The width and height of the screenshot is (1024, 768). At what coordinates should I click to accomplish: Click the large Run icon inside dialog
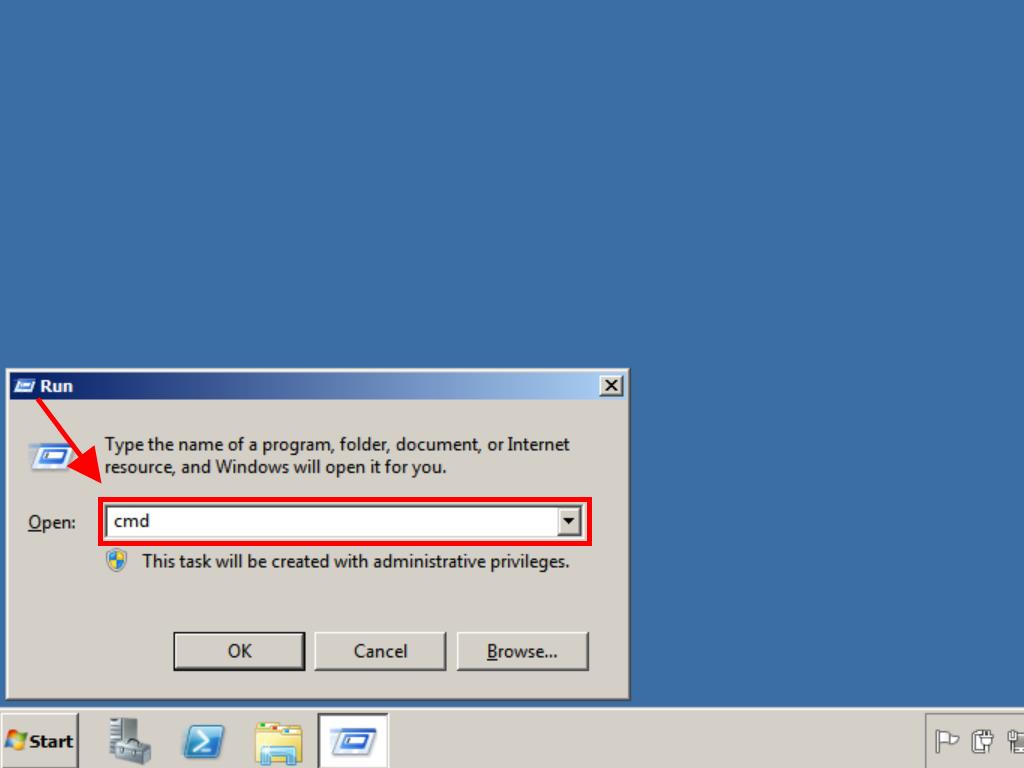pyautogui.click(x=52, y=456)
